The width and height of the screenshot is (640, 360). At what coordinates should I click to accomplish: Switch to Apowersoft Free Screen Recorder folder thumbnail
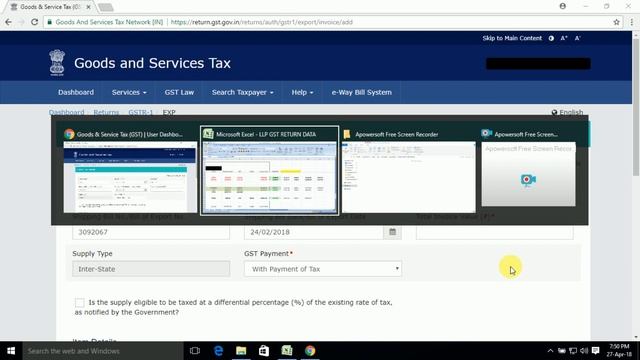pyautogui.click(x=409, y=171)
